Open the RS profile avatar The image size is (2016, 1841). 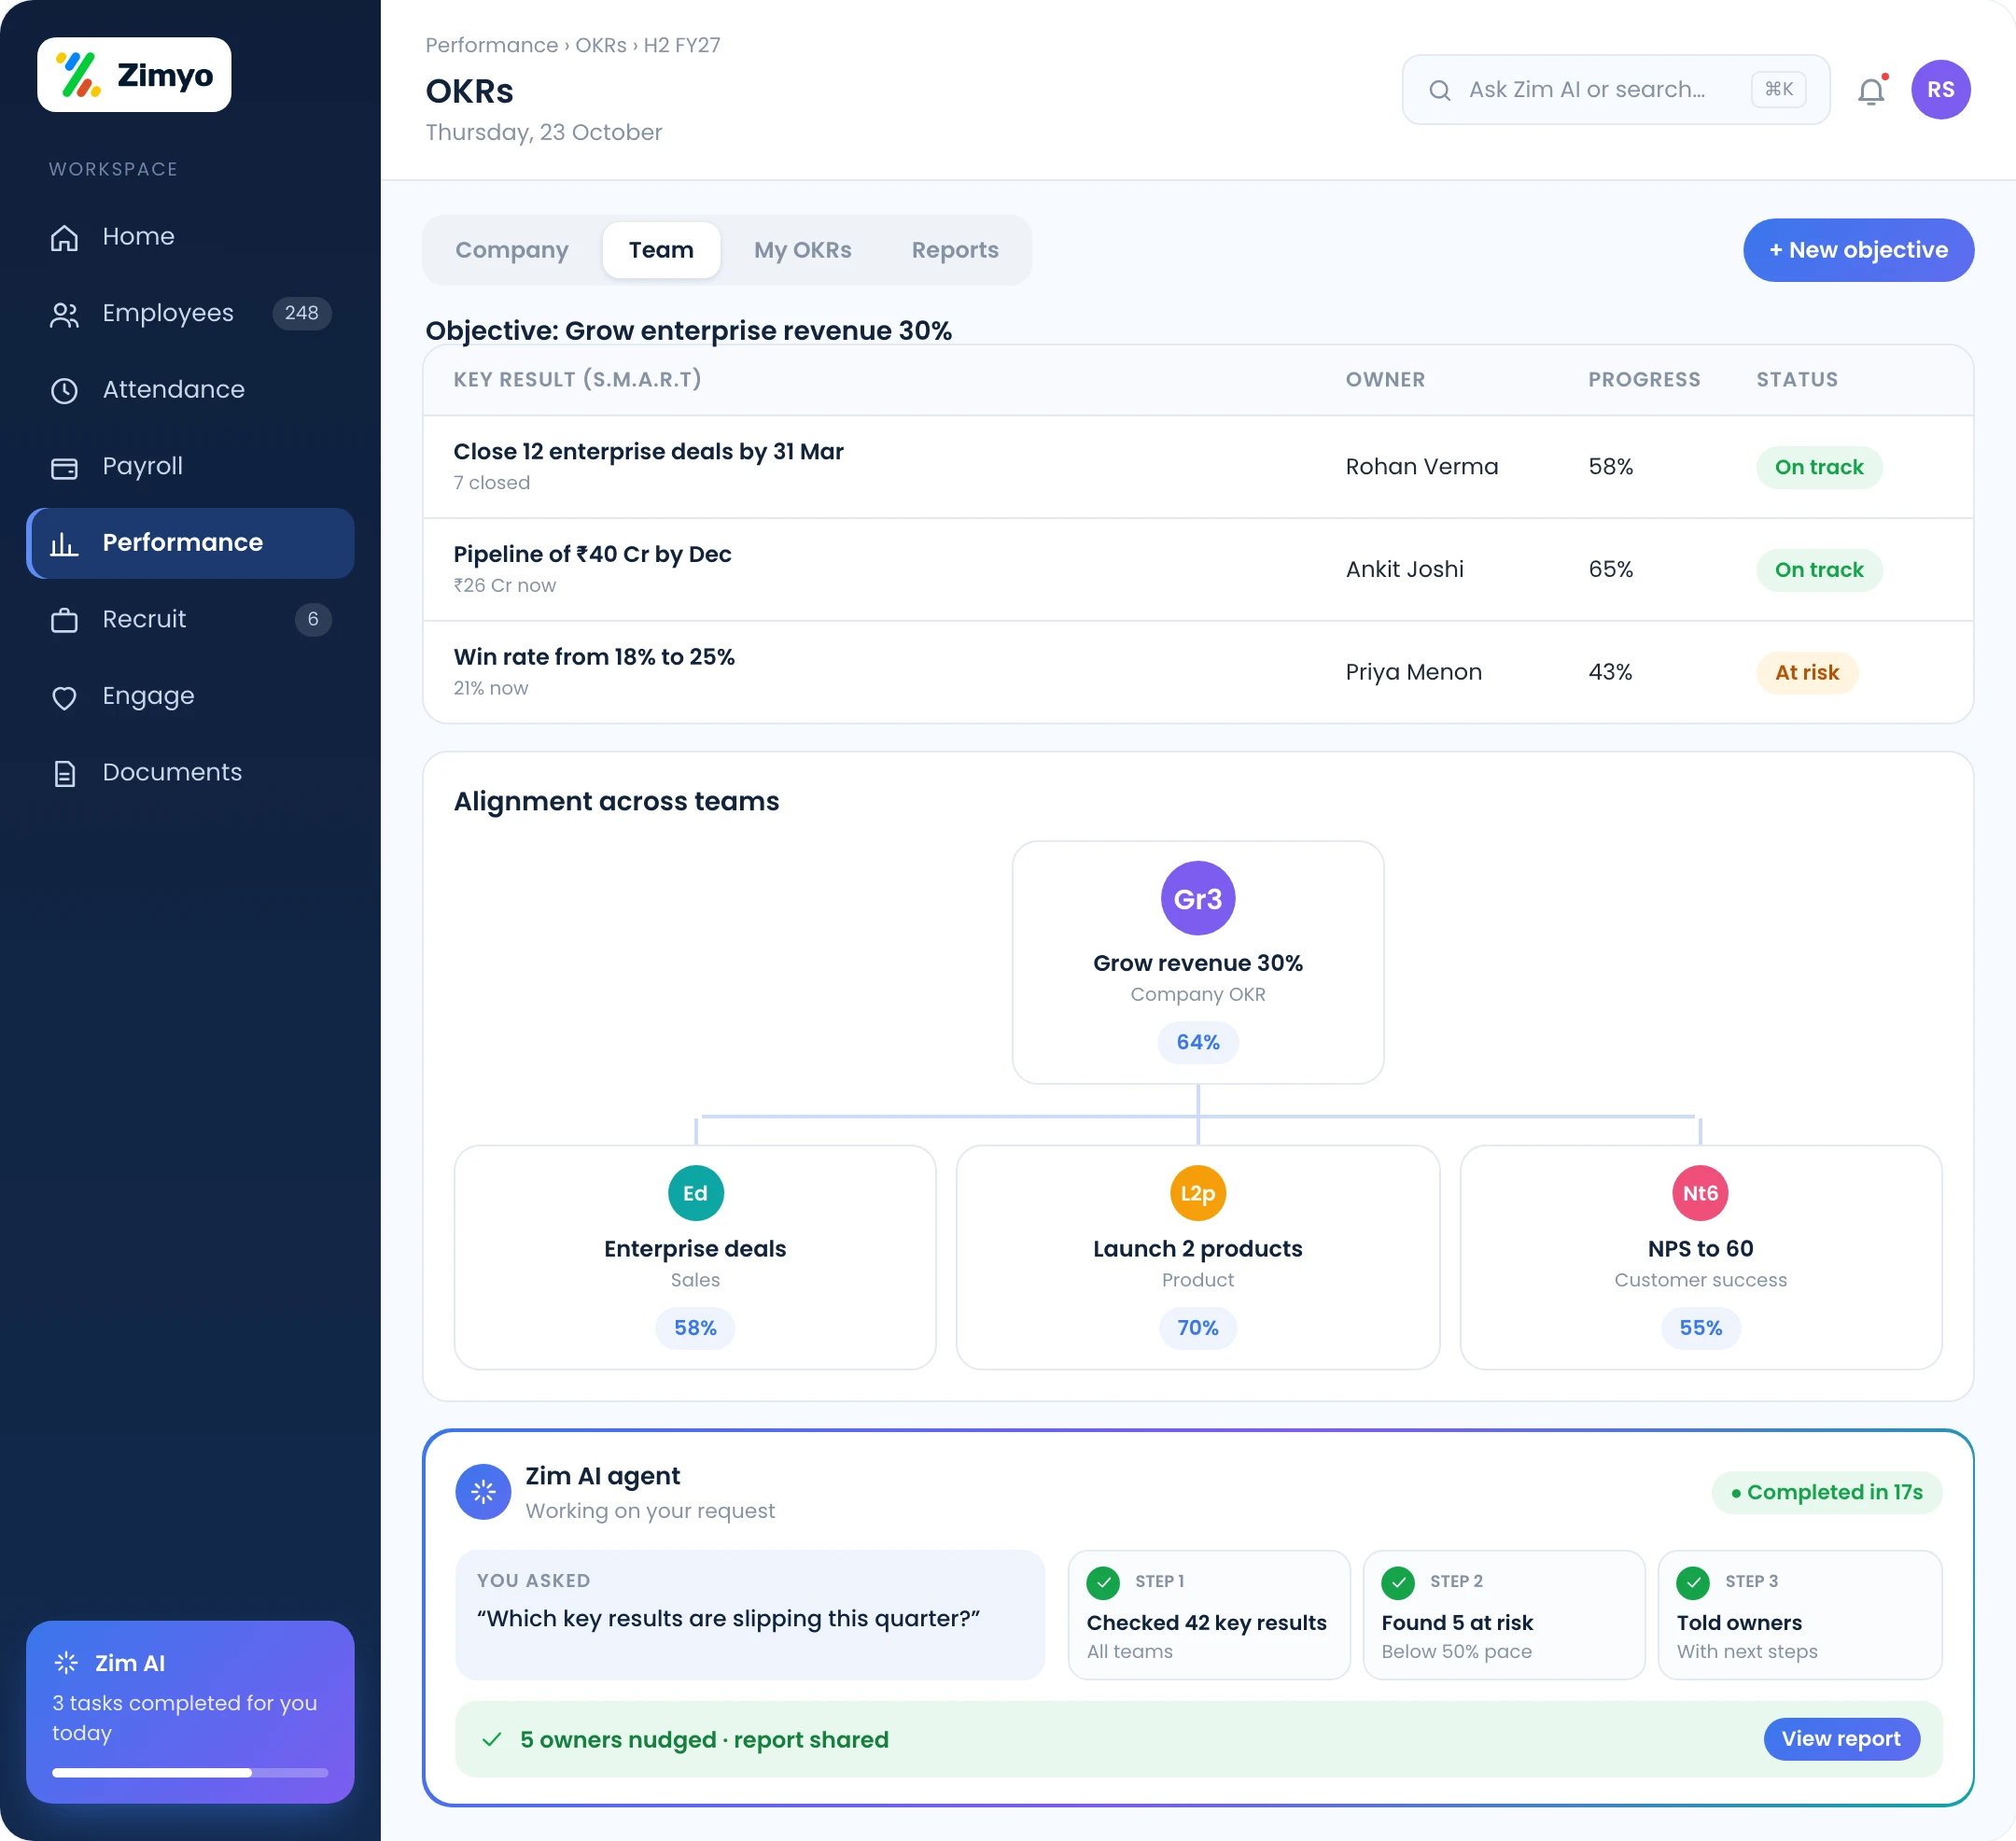(1940, 90)
